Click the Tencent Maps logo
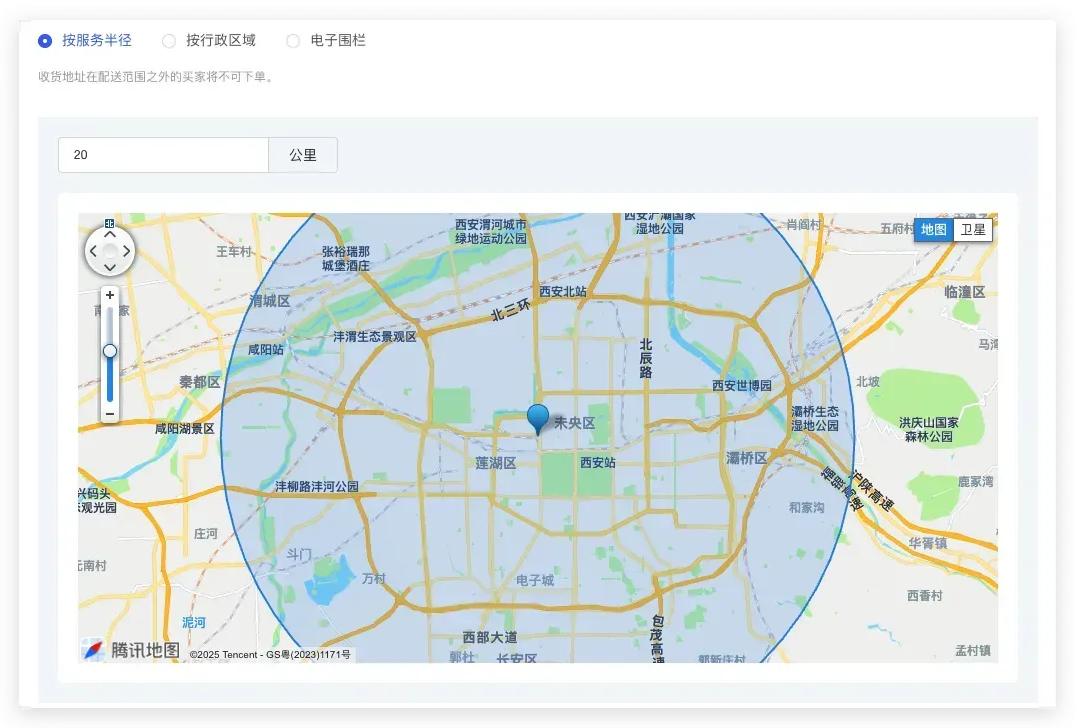This screenshot has width=1077, height=728. pyautogui.click(x=131, y=650)
